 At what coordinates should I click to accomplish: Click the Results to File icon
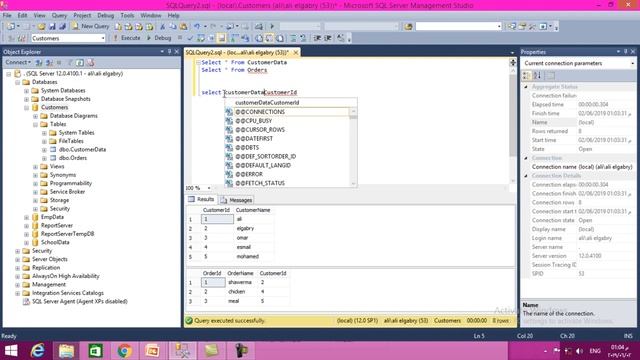click(x=280, y=38)
